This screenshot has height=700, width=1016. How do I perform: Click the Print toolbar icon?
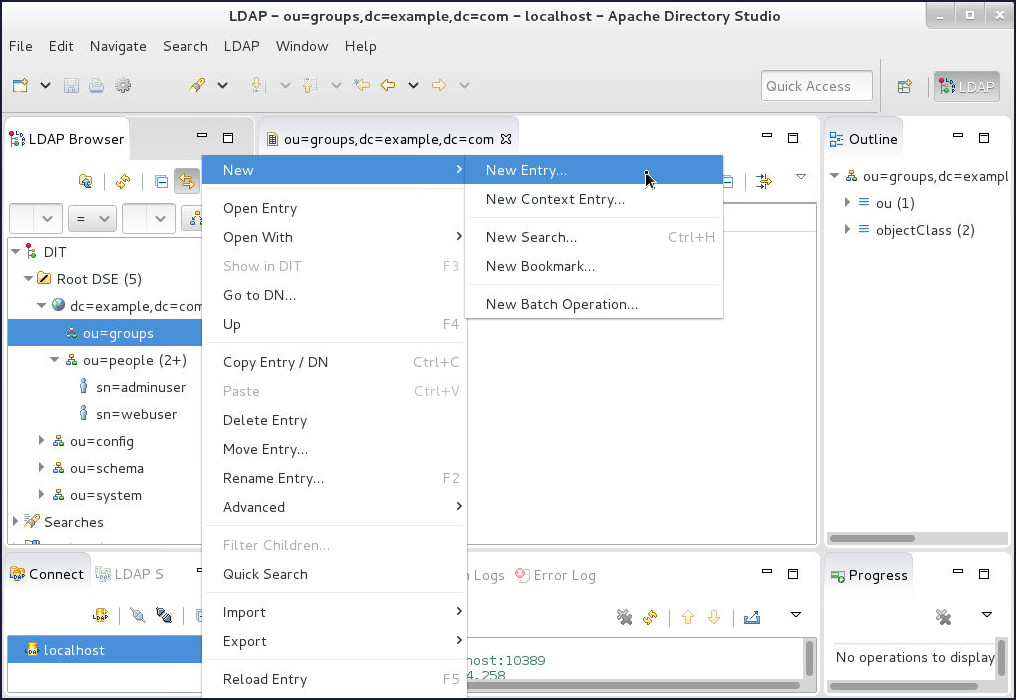tap(97, 86)
